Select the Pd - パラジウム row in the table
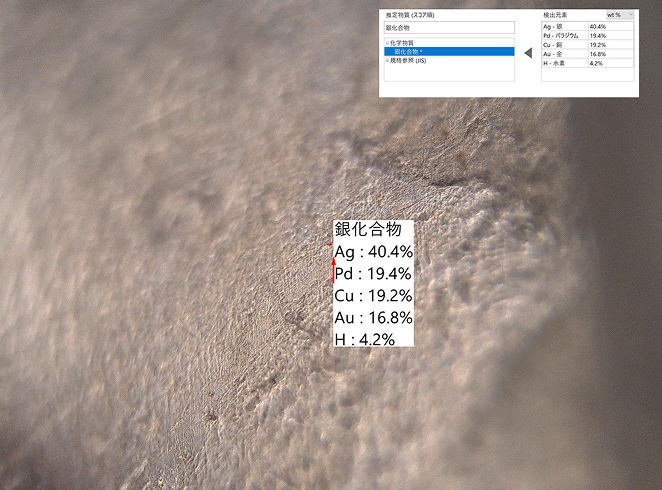This screenshot has width=662, height=490. [560, 35]
